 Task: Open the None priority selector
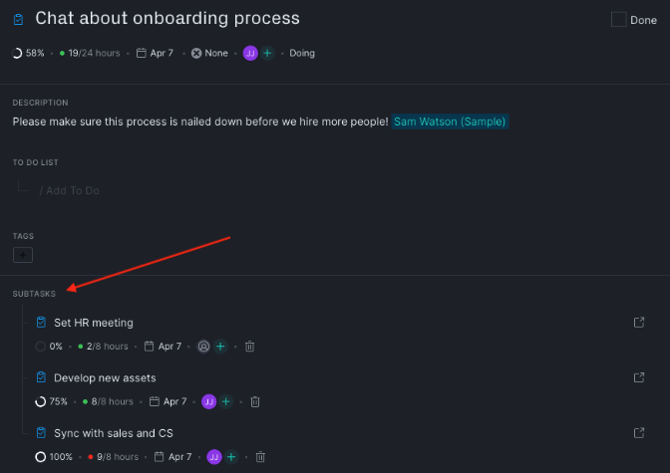tap(209, 53)
